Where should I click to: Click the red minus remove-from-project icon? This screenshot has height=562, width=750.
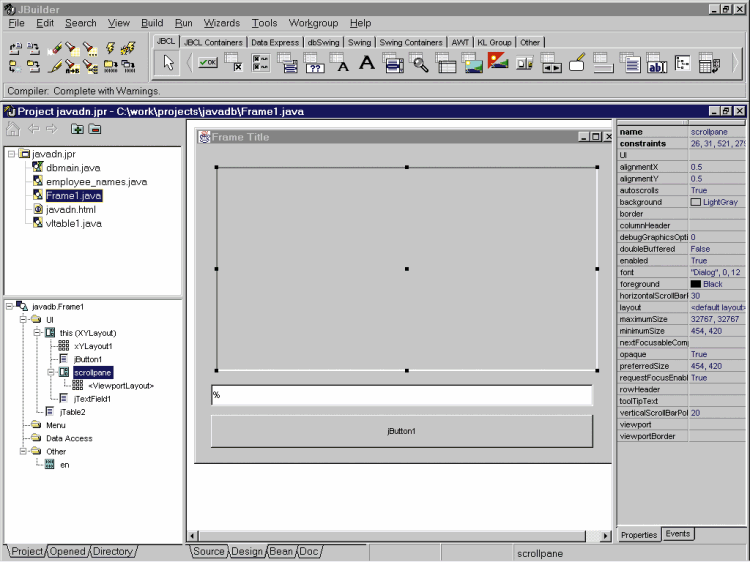(x=94, y=129)
